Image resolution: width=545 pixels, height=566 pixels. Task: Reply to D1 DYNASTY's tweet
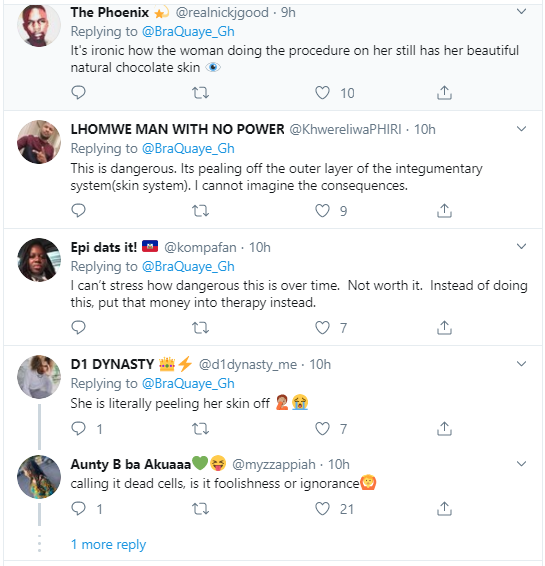(78, 429)
